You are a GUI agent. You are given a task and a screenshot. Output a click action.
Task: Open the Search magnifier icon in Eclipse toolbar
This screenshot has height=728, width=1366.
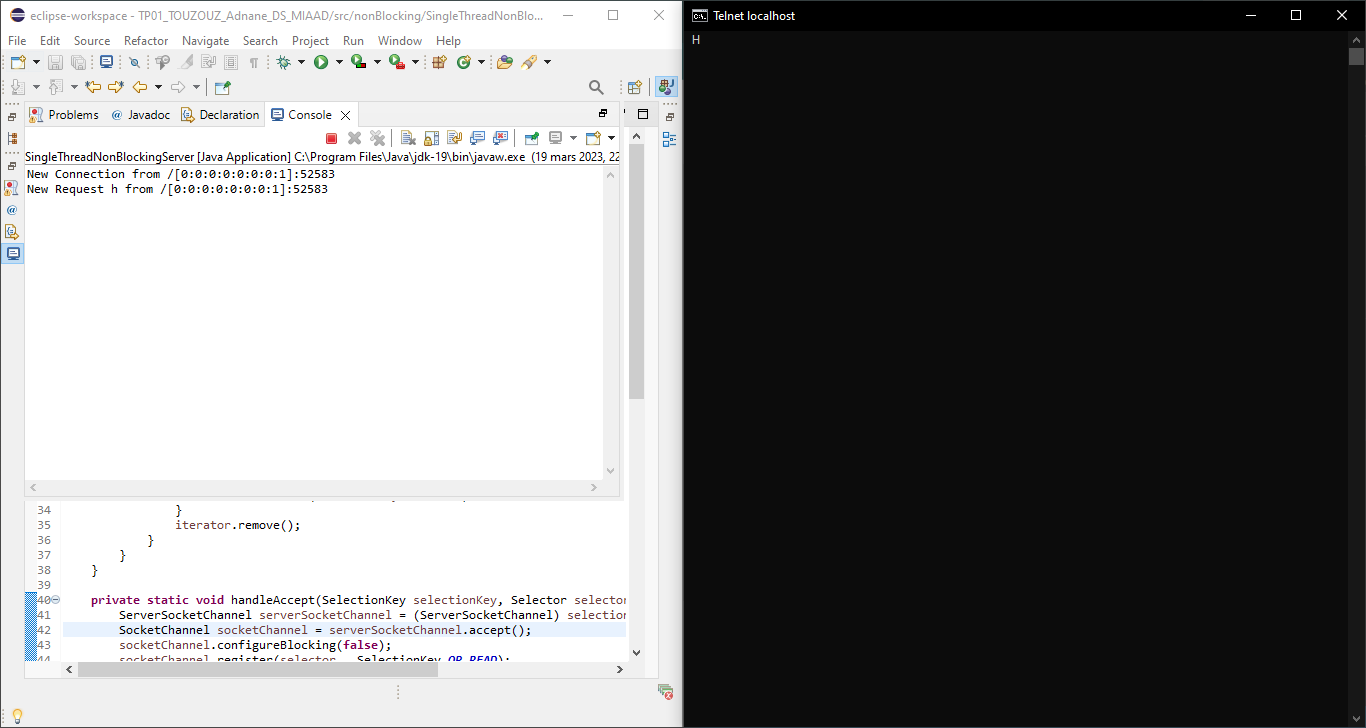point(596,87)
